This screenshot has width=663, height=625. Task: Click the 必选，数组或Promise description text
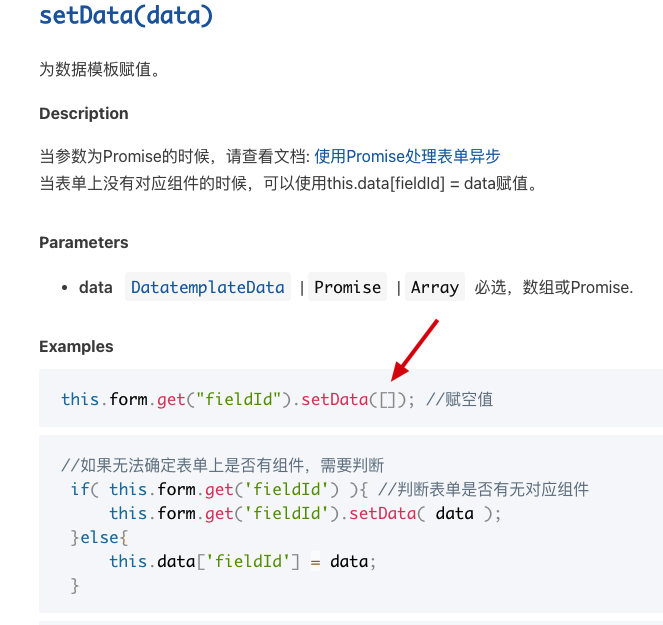pyautogui.click(x=554, y=287)
